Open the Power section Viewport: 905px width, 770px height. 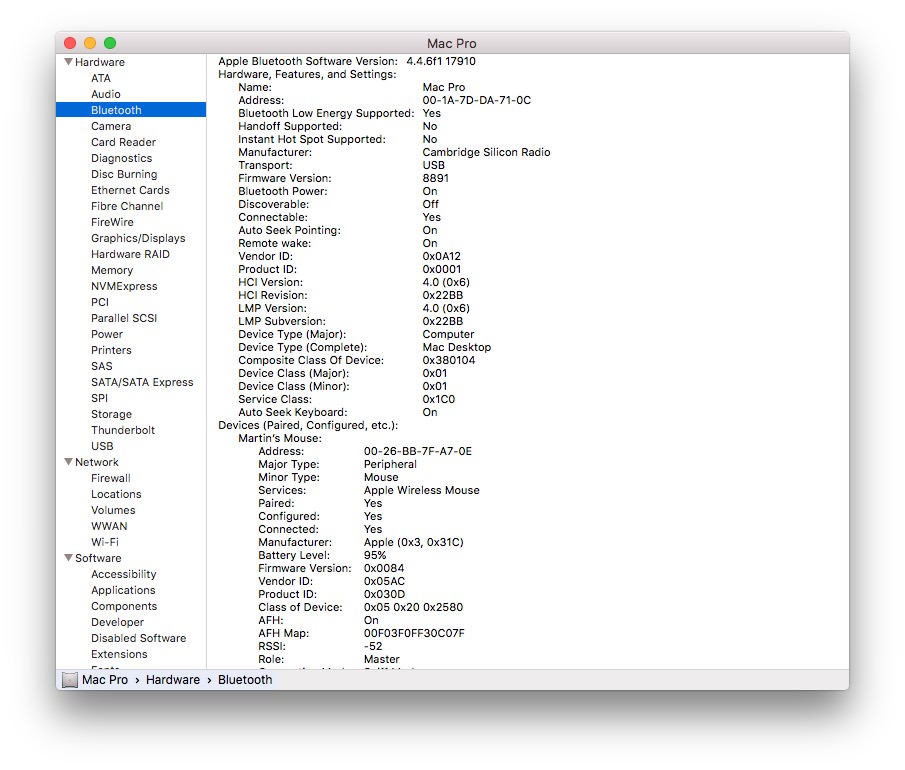click(x=107, y=334)
